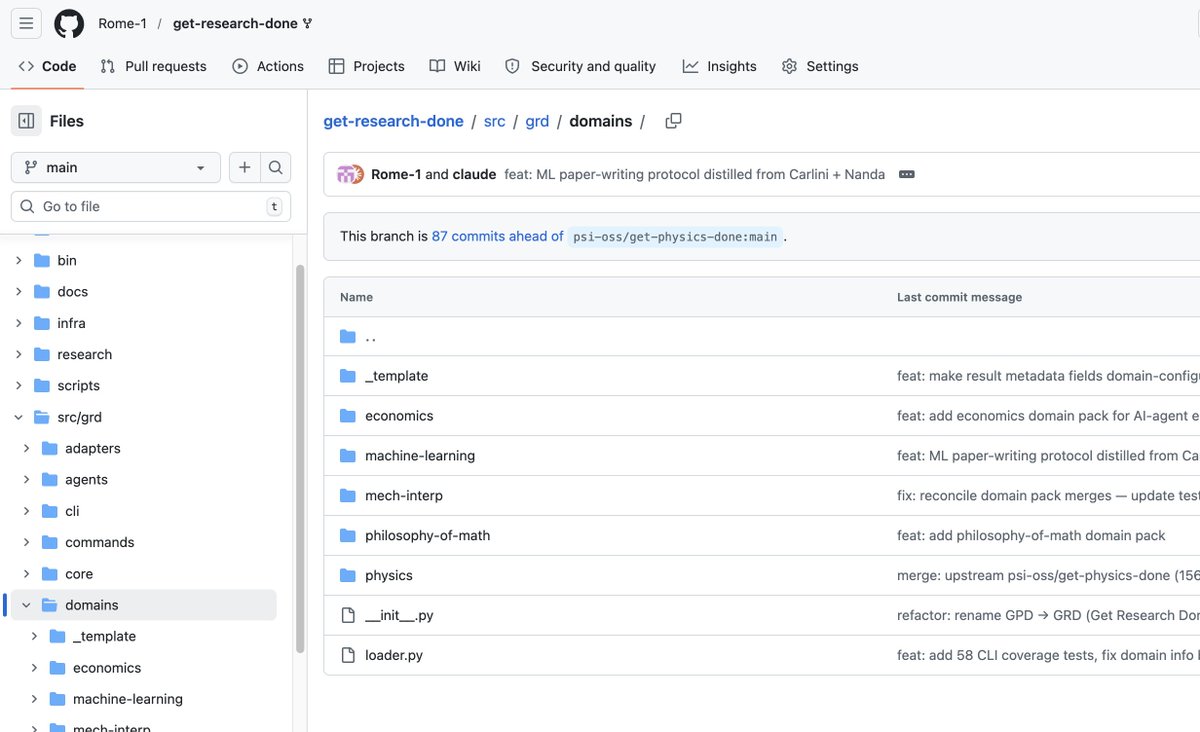Open get-research-done repository link in header
The width and height of the screenshot is (1200, 732).
point(235,23)
